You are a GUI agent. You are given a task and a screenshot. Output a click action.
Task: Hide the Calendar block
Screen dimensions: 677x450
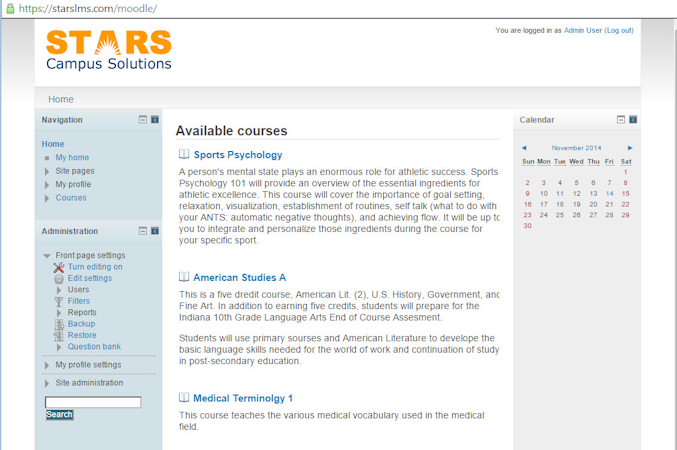621,120
